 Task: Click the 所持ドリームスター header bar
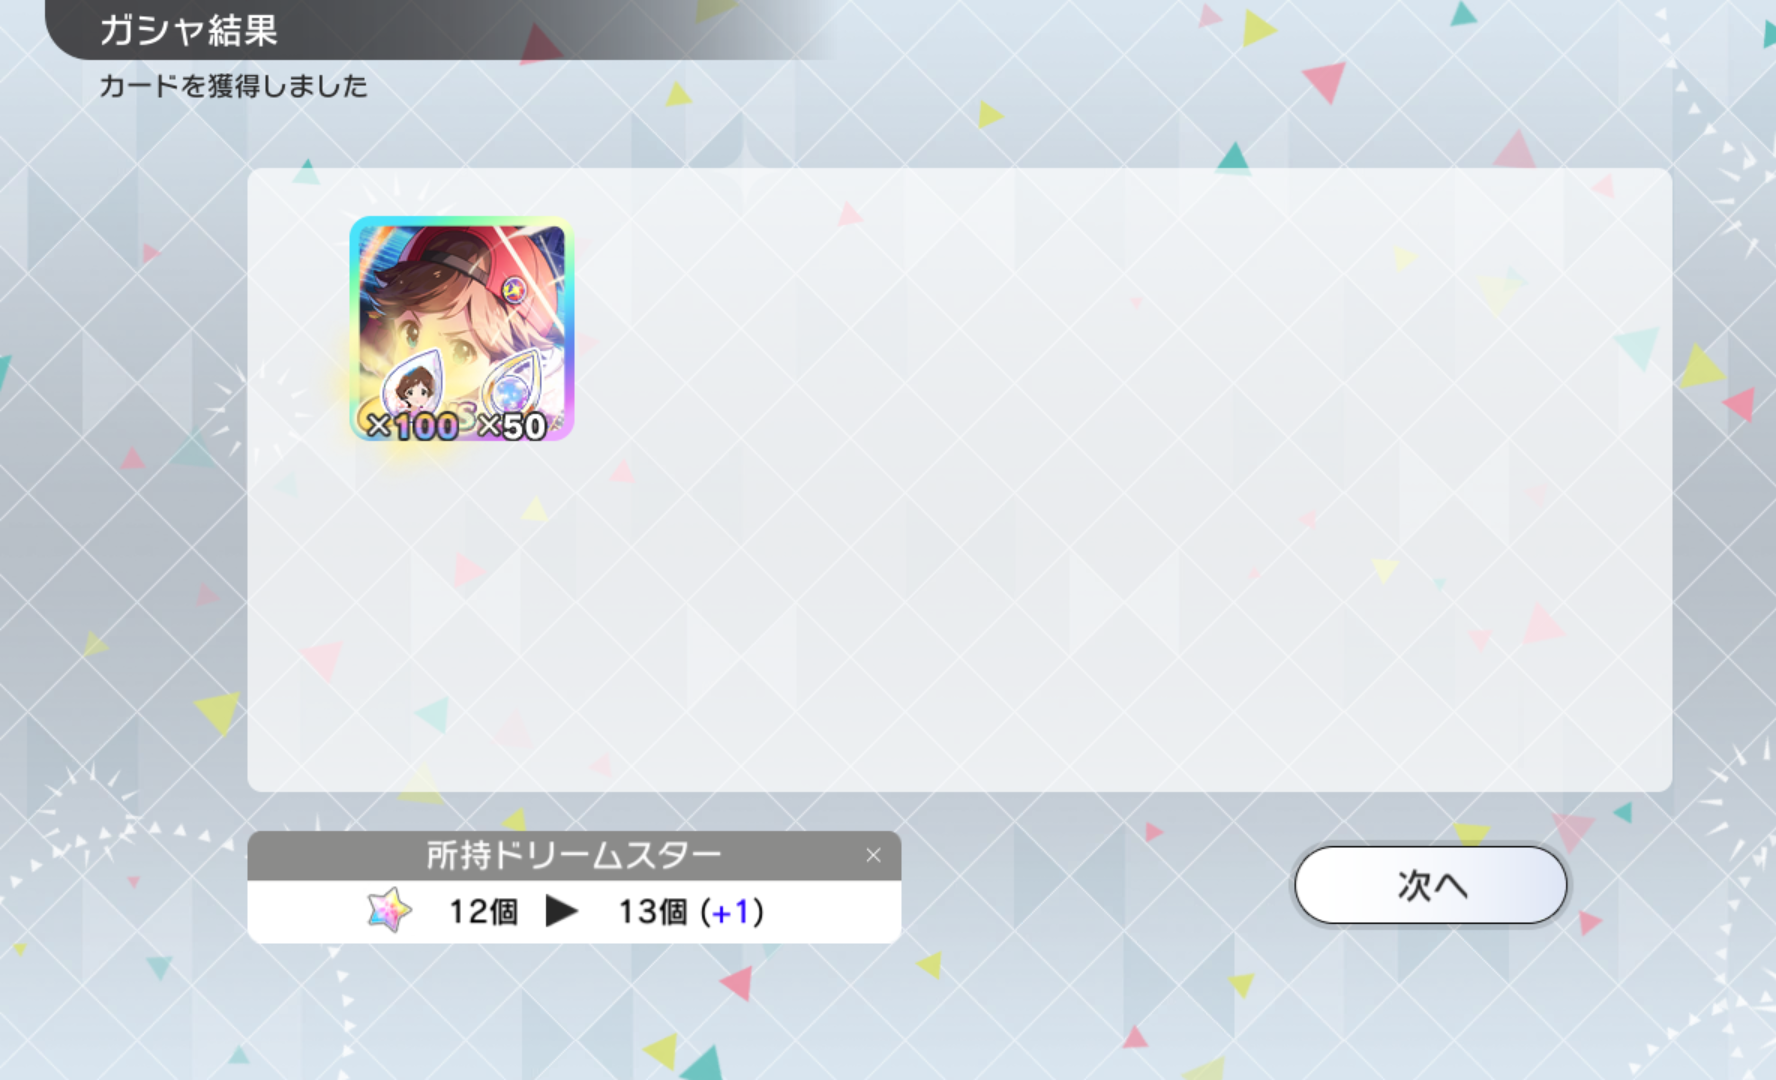click(574, 856)
